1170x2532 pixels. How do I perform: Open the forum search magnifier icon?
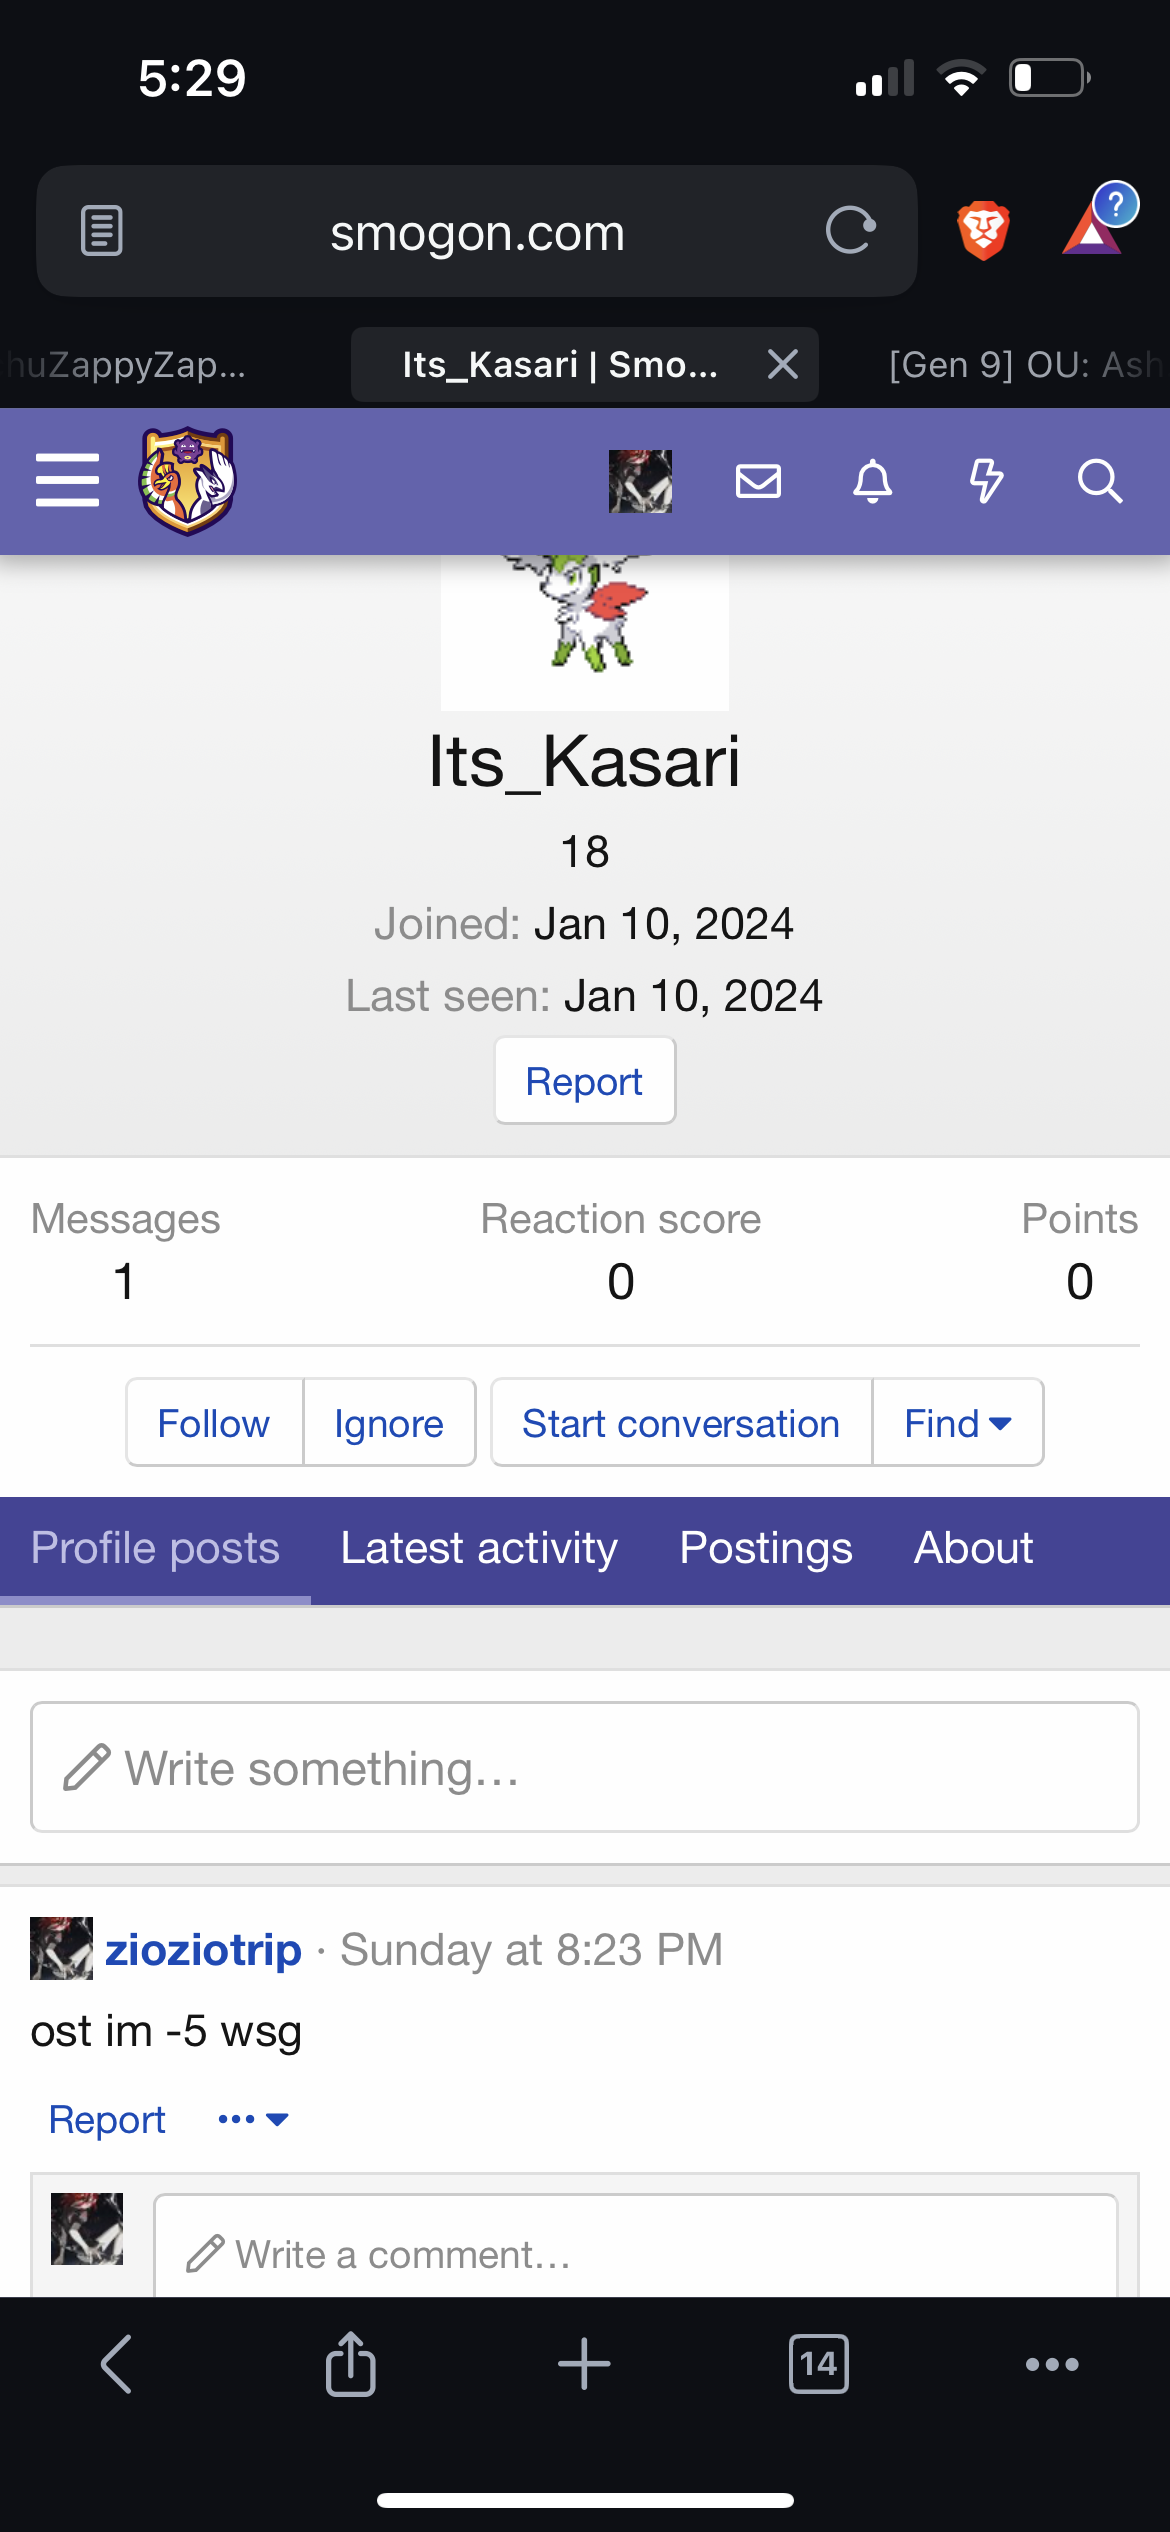(x=1099, y=481)
